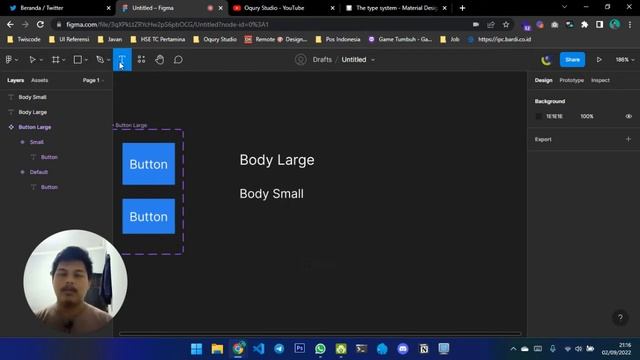The image size is (640, 360).
Task: Open the Windows Start menu
Action: [196, 349]
